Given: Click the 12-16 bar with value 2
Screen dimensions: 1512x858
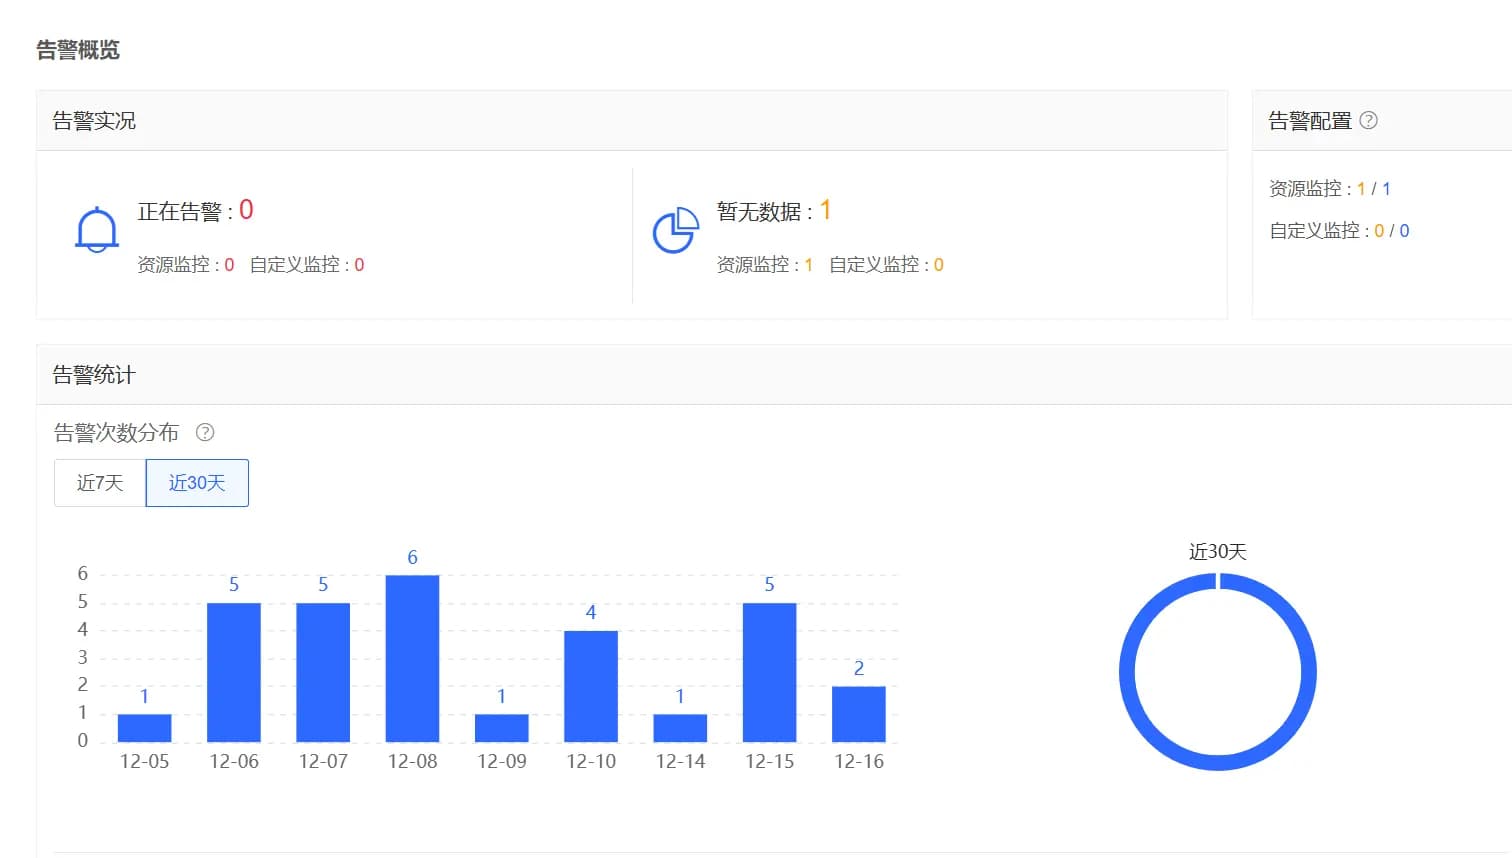Looking at the screenshot, I should (x=858, y=713).
